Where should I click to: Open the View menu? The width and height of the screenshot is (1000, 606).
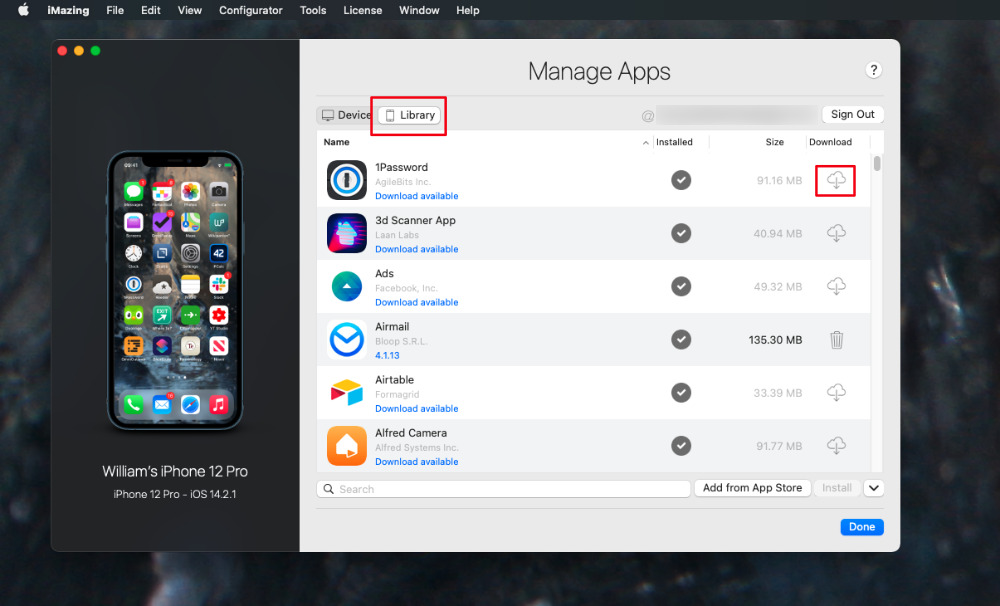[x=189, y=10]
